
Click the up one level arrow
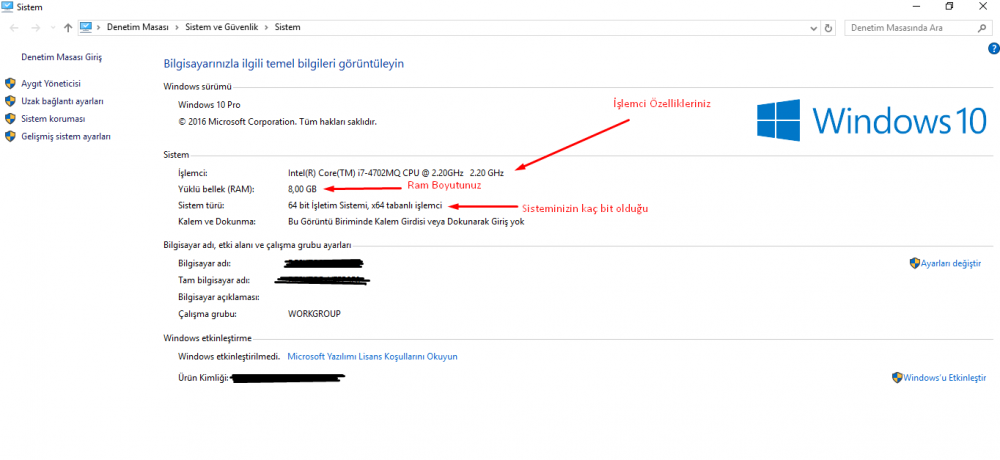(67, 27)
